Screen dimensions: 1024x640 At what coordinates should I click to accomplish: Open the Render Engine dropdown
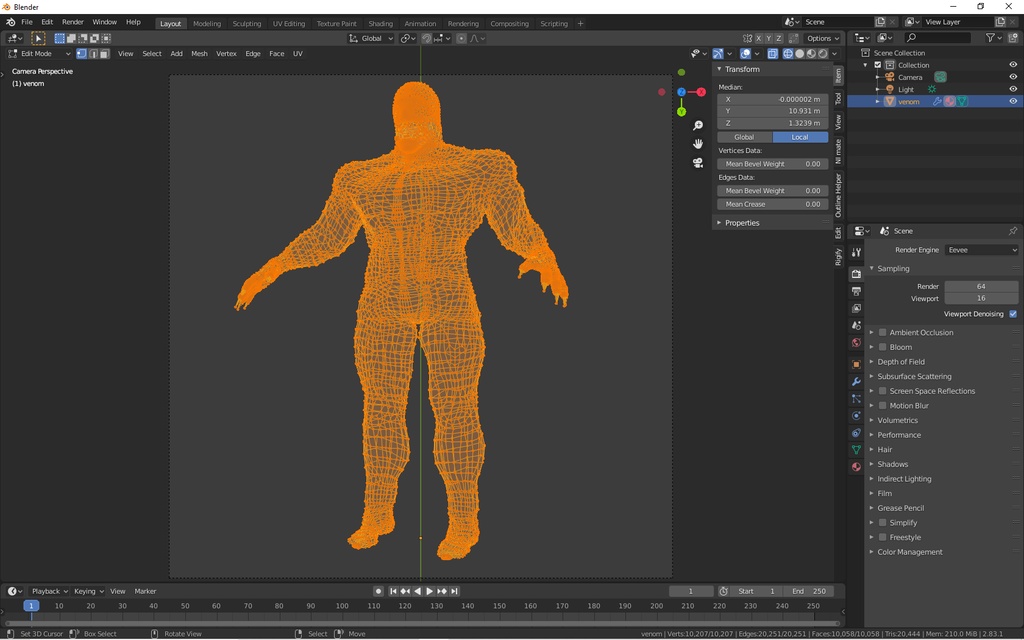pyautogui.click(x=980, y=250)
